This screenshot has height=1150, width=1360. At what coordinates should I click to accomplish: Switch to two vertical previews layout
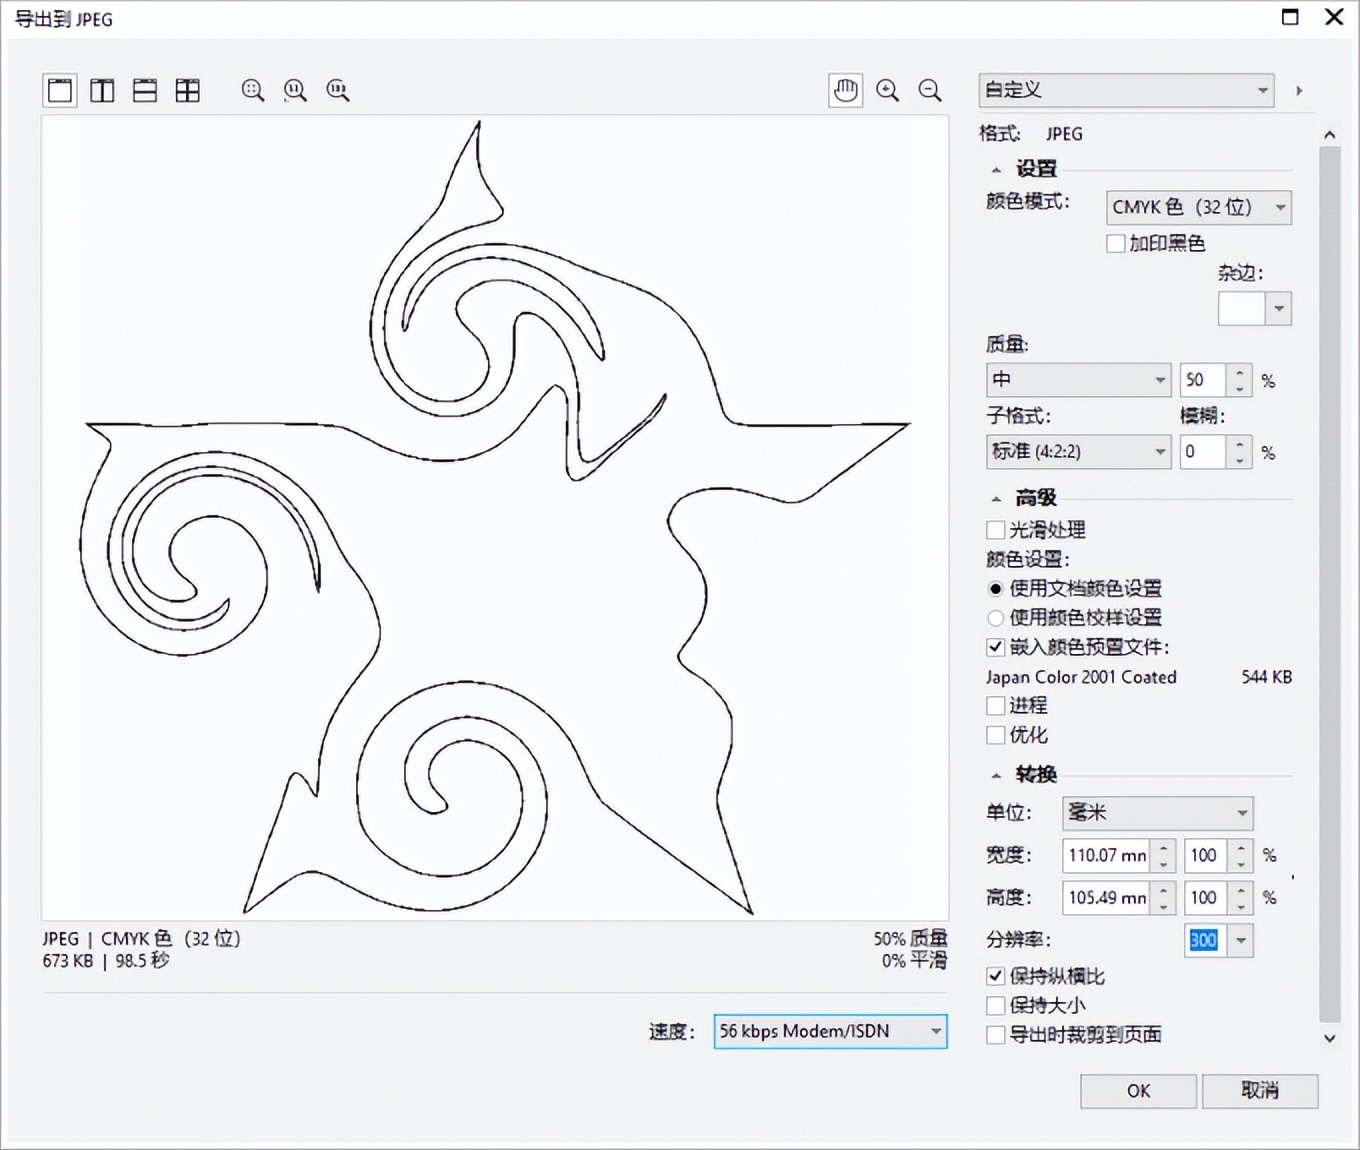tap(102, 90)
